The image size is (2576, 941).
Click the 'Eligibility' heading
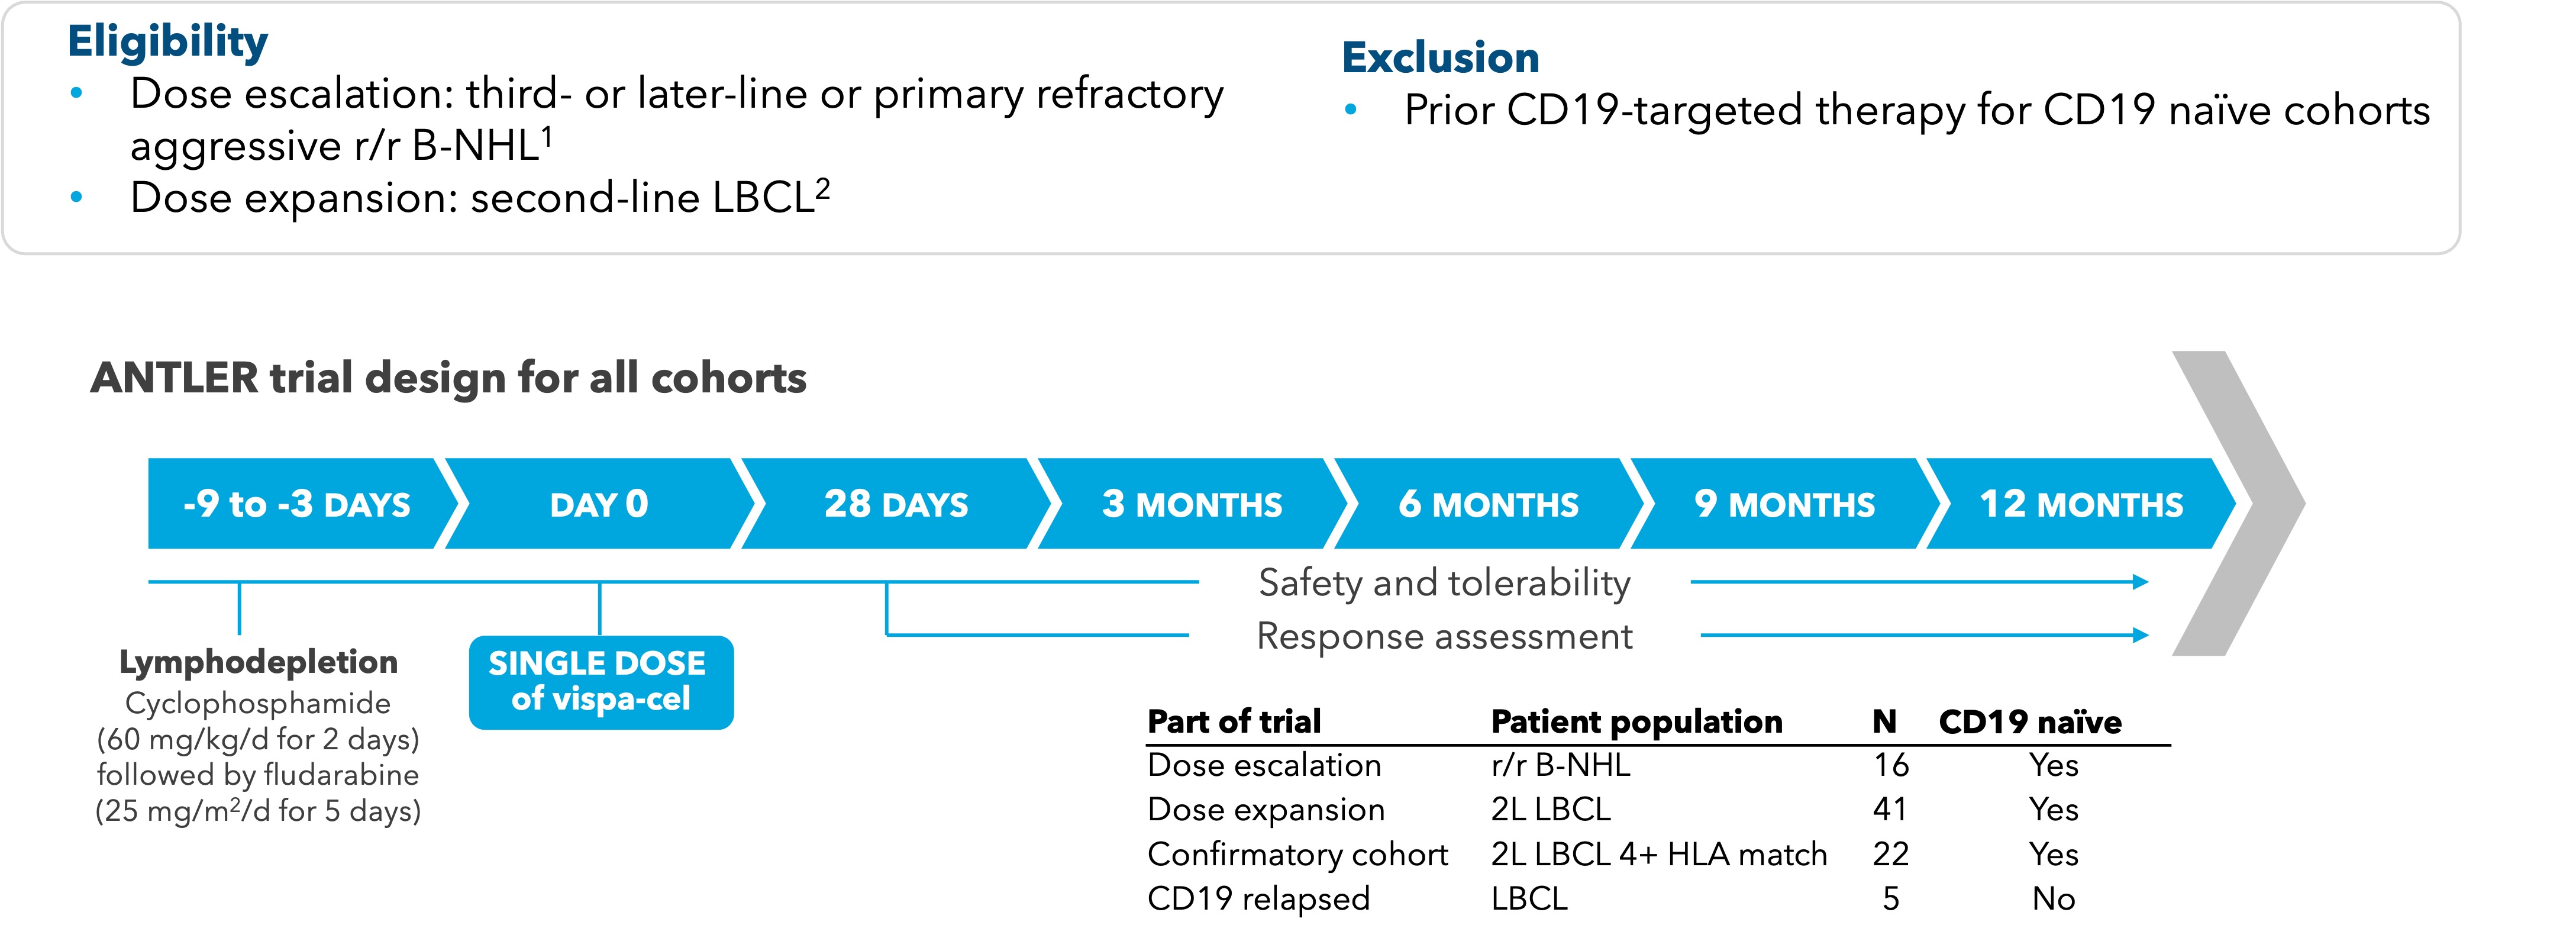coord(167,42)
